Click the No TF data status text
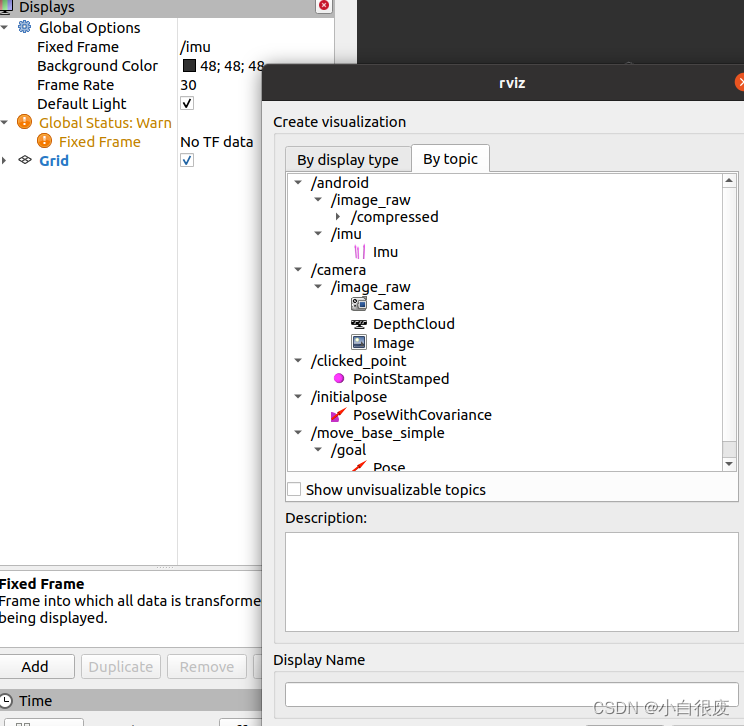Screen dimensions: 744x726 click(x=217, y=142)
